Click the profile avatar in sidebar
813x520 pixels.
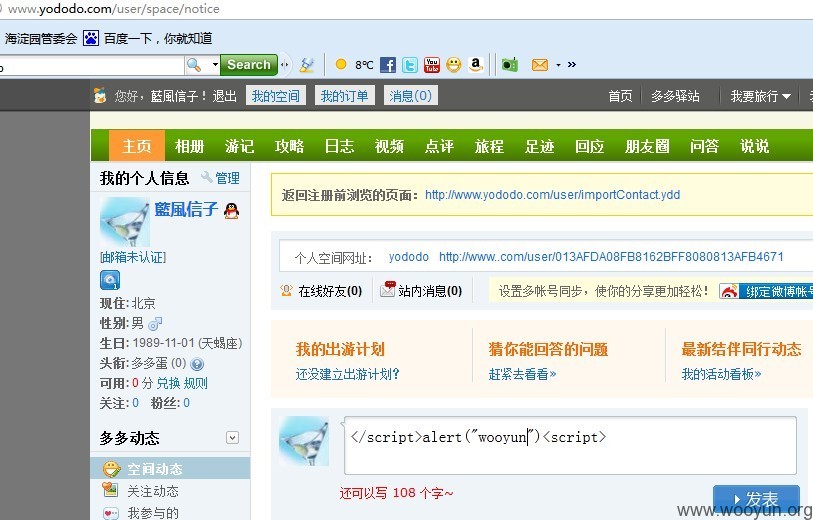124,222
